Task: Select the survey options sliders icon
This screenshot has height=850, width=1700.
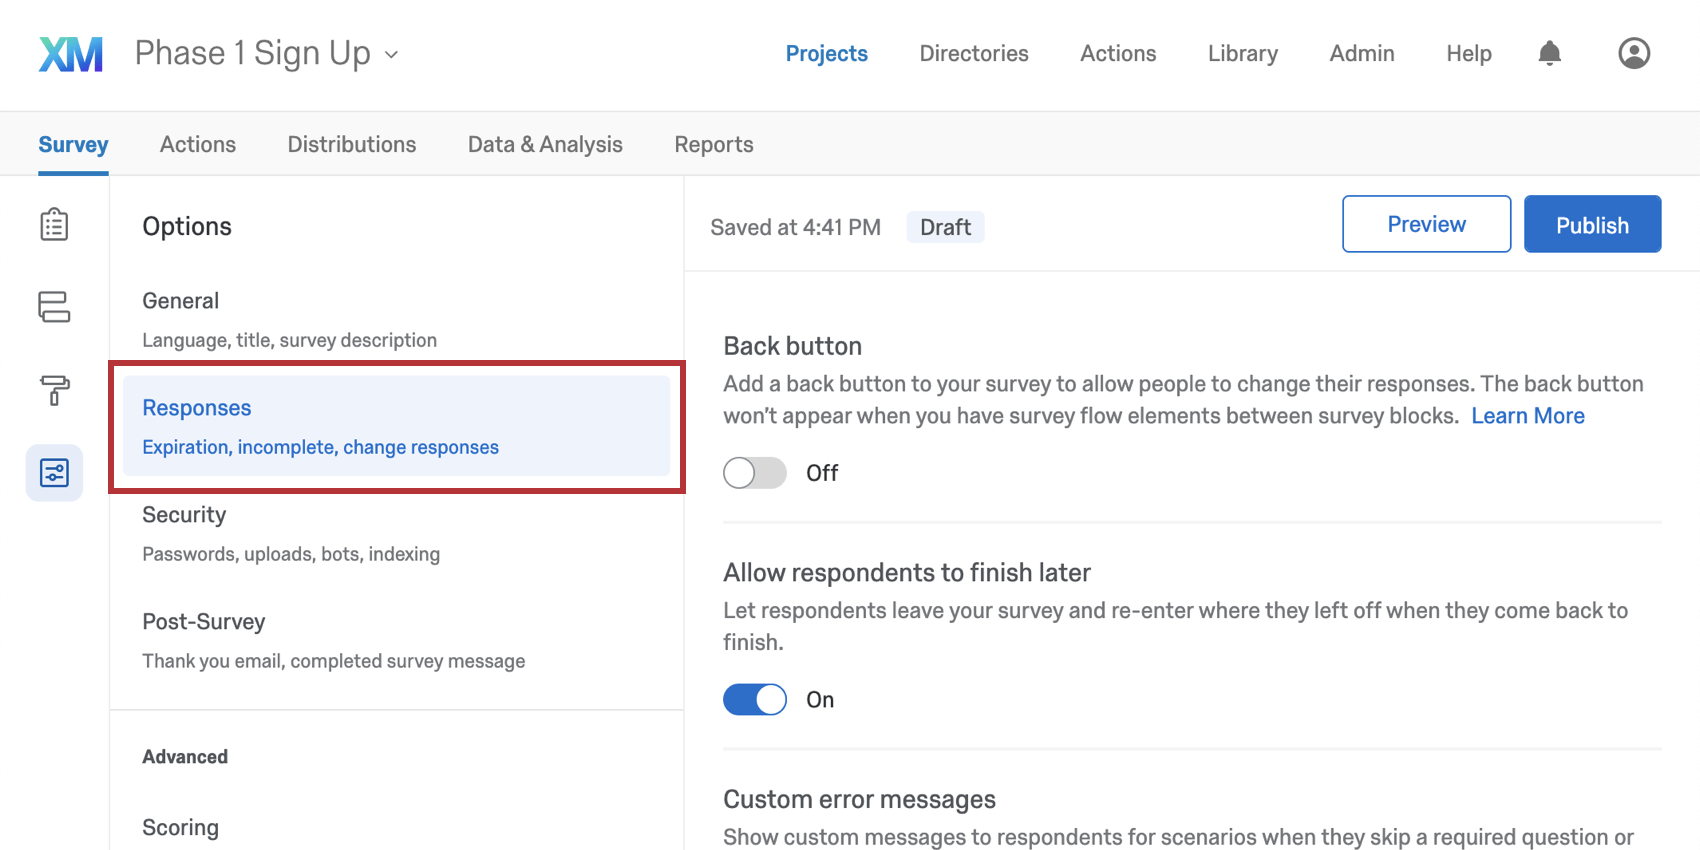Action: point(54,473)
